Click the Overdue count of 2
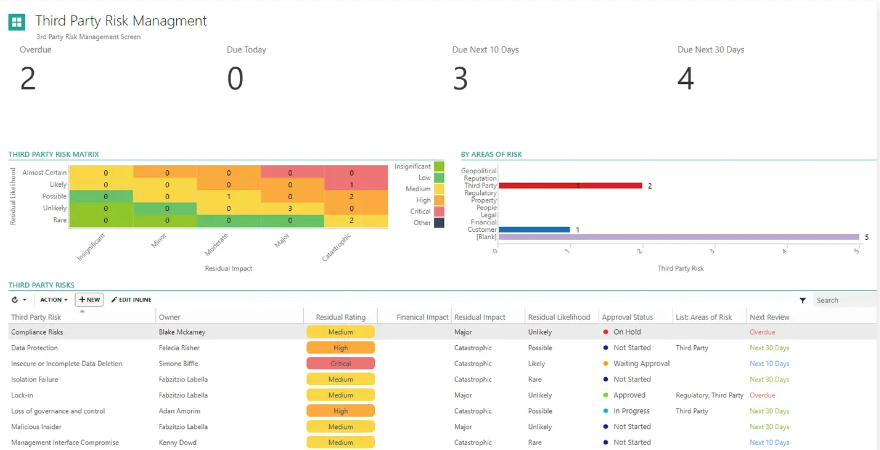 pyautogui.click(x=28, y=79)
